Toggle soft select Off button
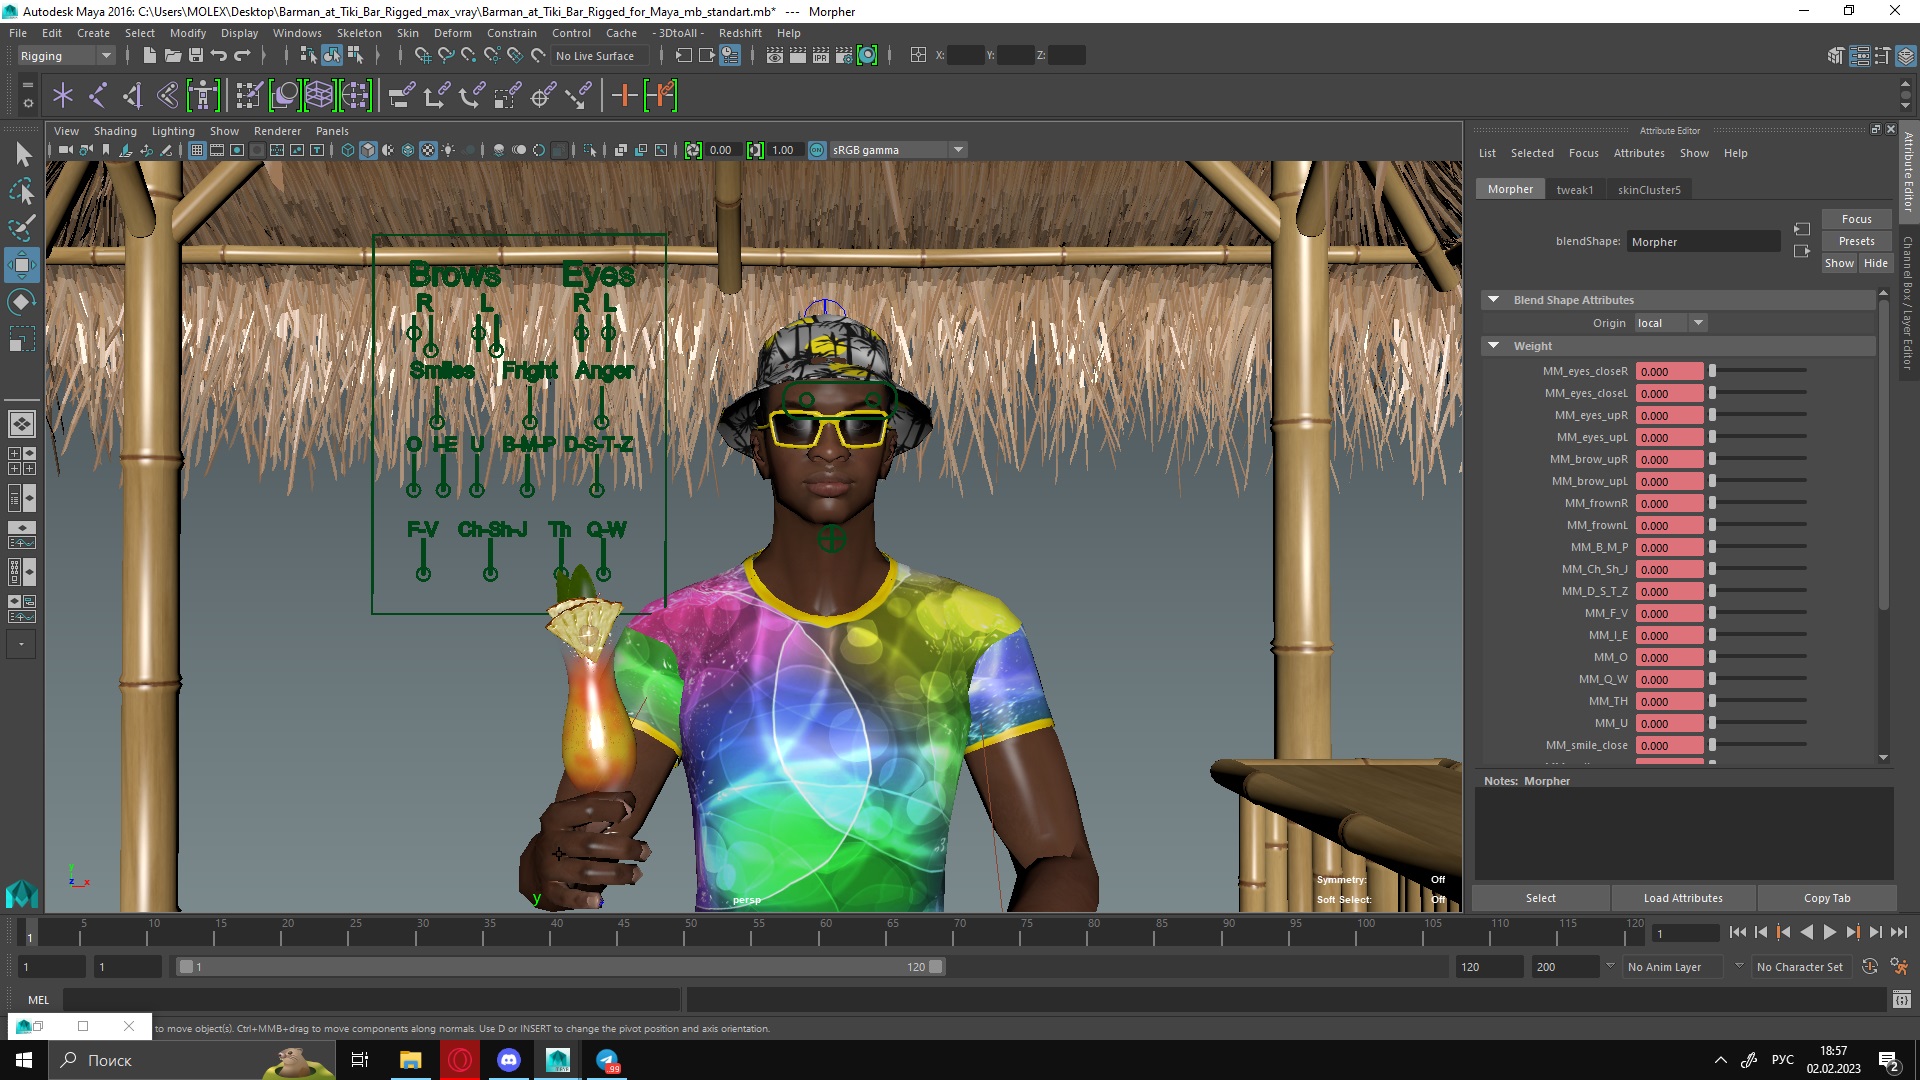1920x1080 pixels. tap(1437, 899)
